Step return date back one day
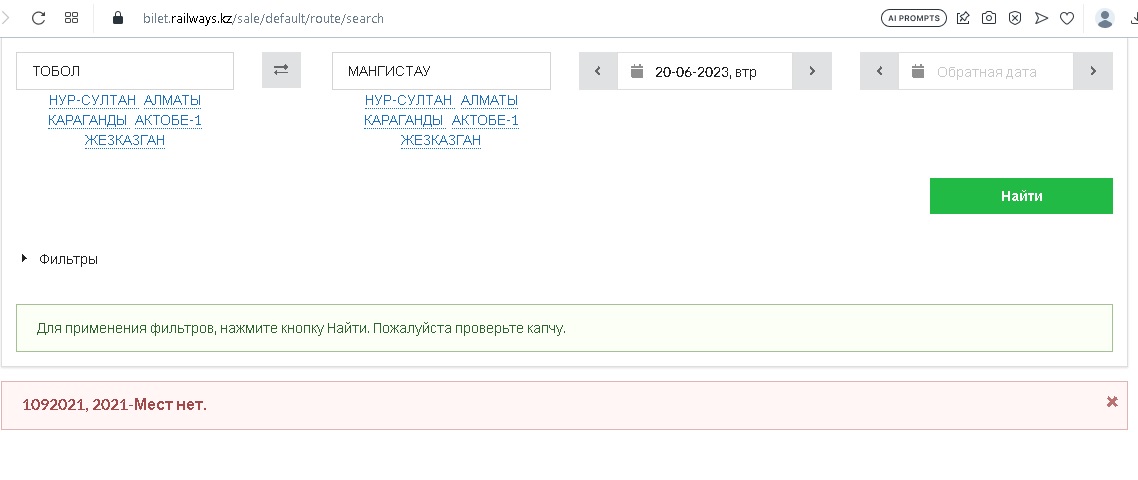1138x480 pixels. click(879, 71)
